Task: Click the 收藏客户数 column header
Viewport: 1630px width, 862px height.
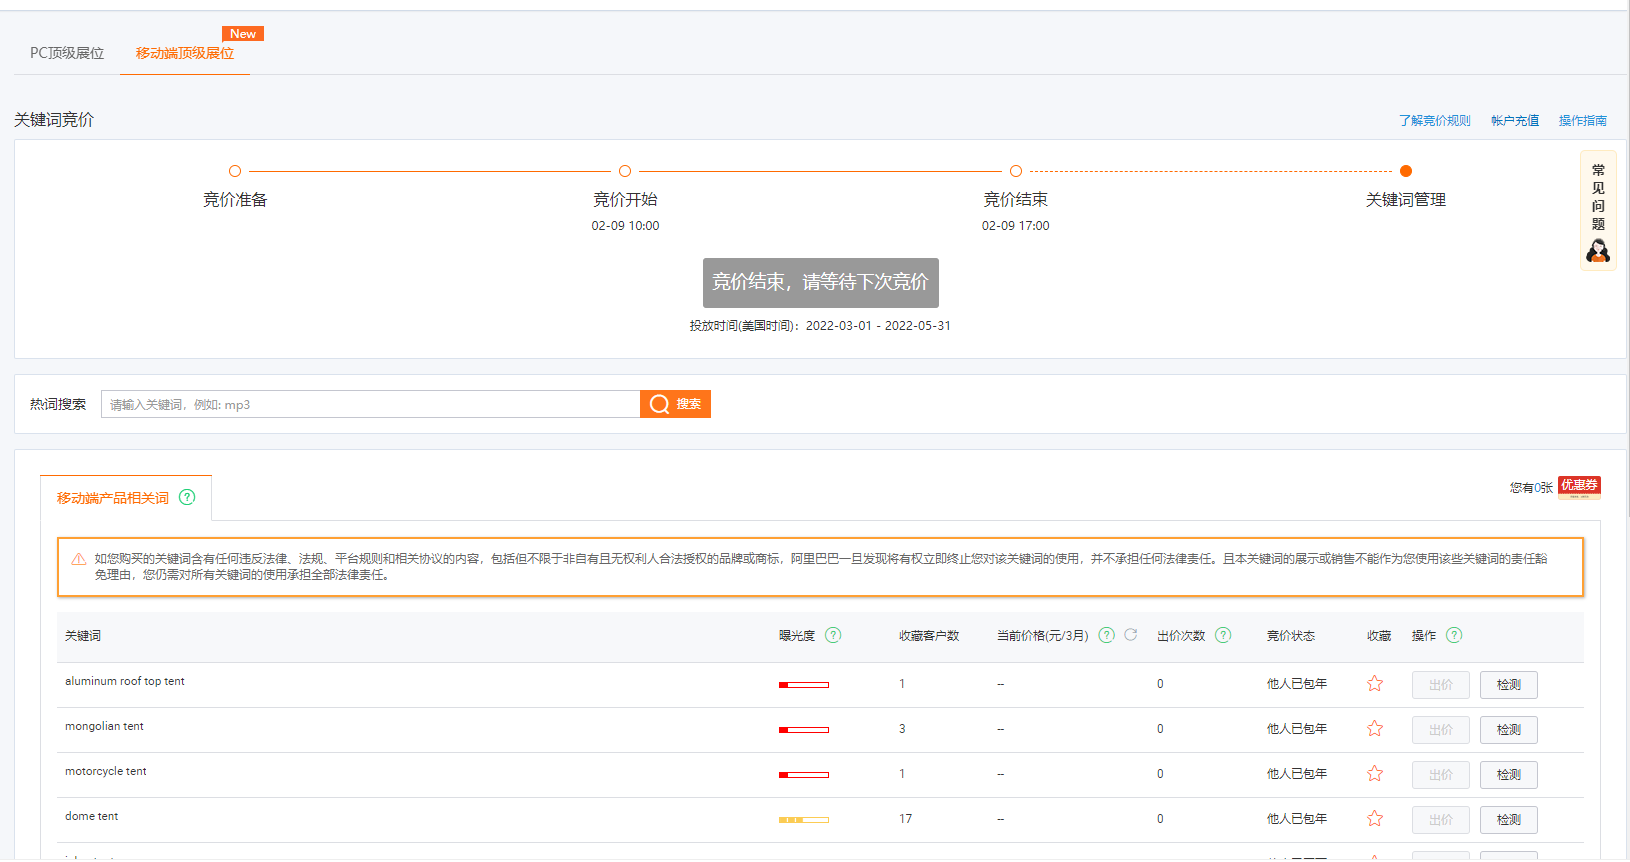Action: [929, 636]
